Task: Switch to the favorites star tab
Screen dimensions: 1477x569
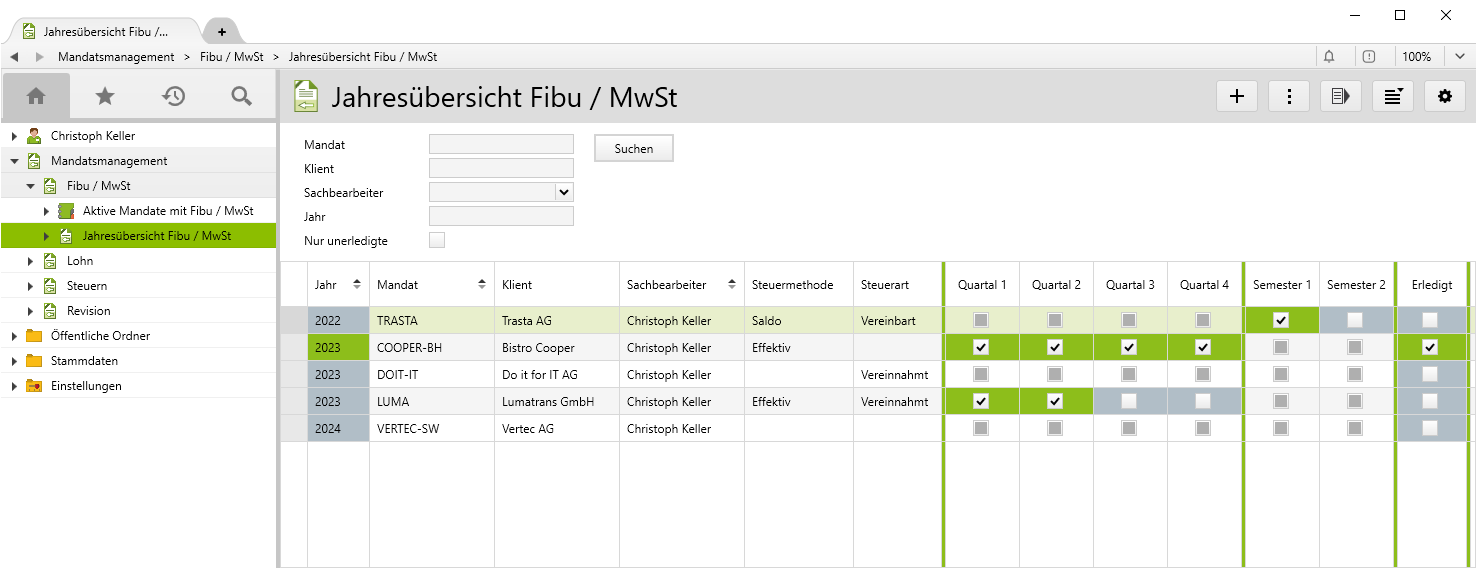Action: [105, 96]
